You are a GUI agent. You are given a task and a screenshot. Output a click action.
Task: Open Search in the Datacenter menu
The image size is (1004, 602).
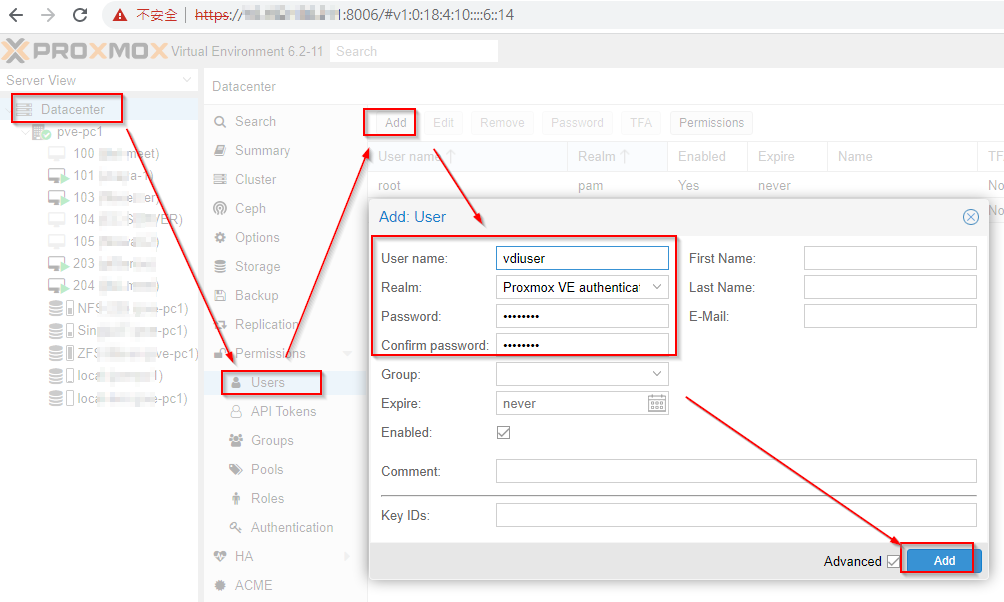[x=255, y=122]
